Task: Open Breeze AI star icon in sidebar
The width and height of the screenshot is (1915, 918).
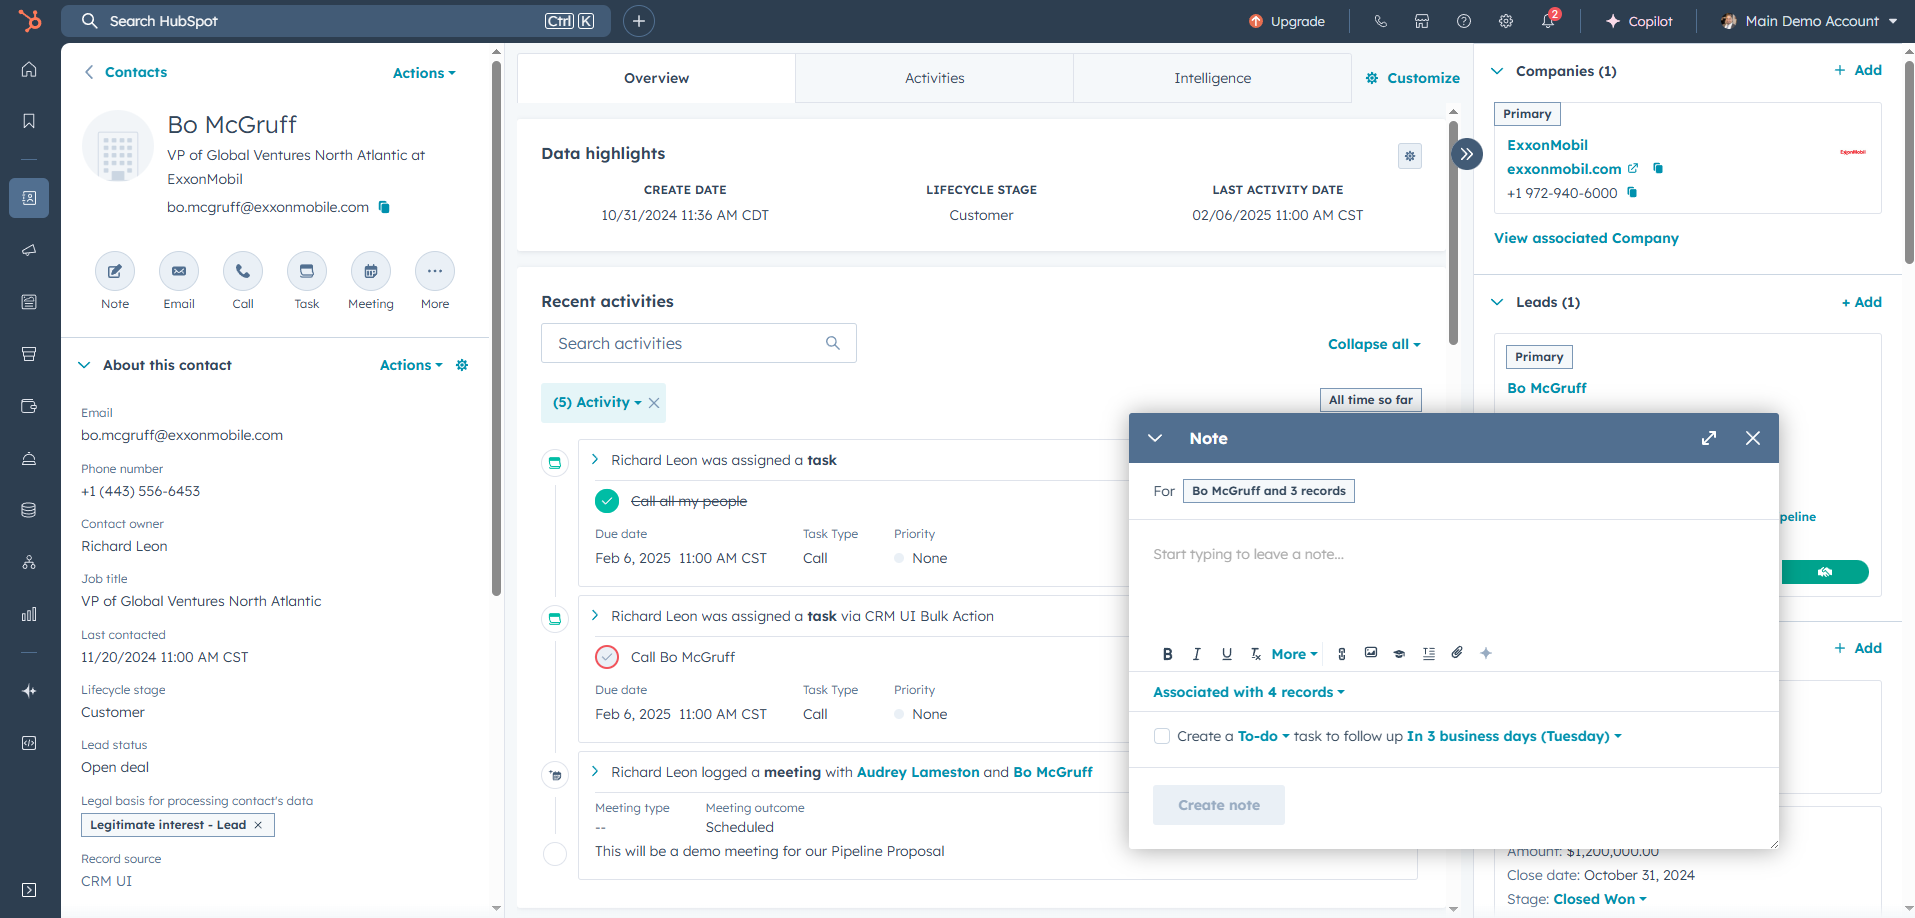Action: (29, 691)
